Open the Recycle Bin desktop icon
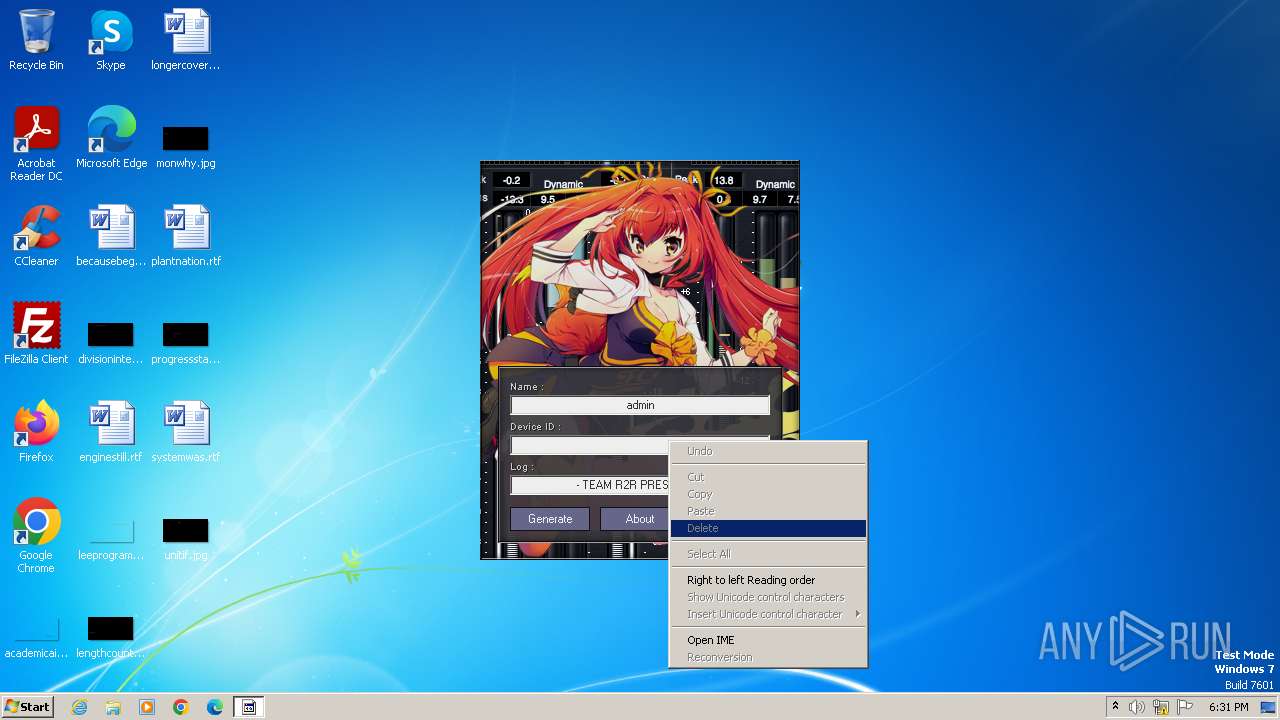 tap(36, 41)
